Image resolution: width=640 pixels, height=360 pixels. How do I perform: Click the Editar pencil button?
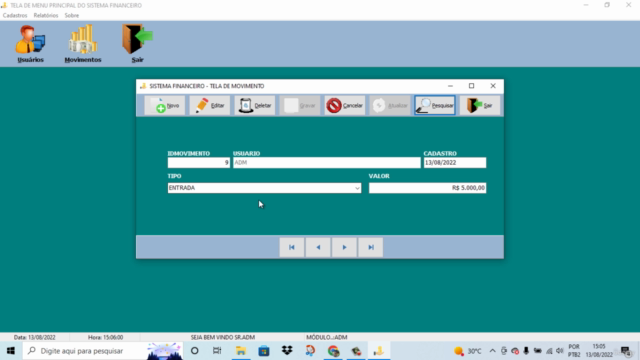[209, 105]
